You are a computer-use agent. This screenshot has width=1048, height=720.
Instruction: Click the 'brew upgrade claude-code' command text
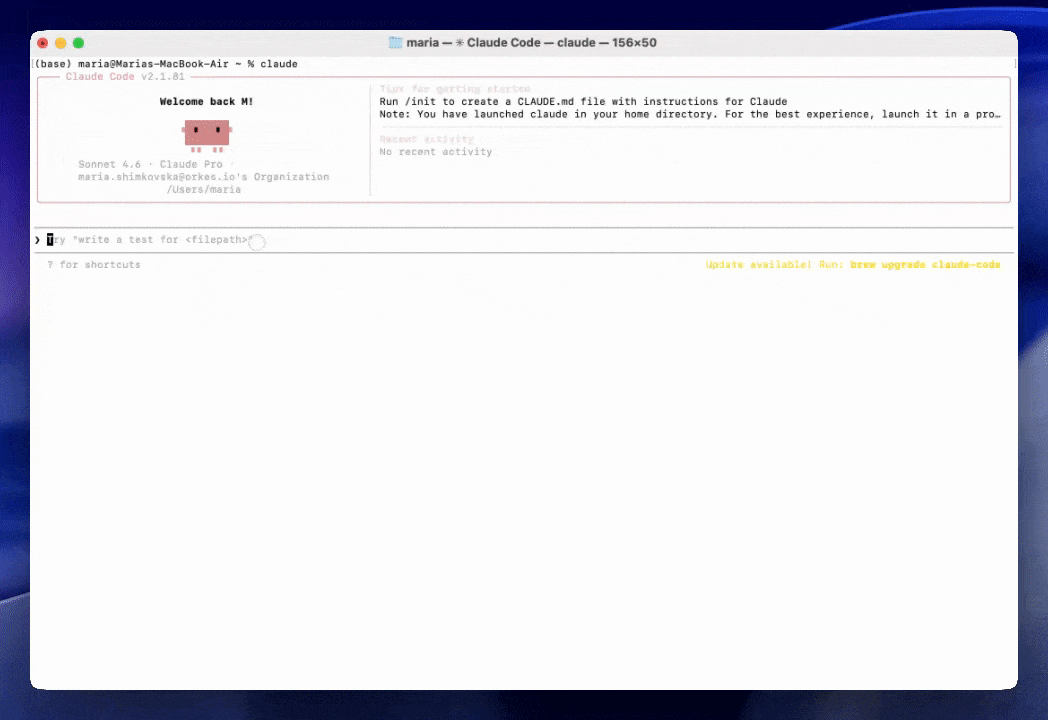(925, 265)
